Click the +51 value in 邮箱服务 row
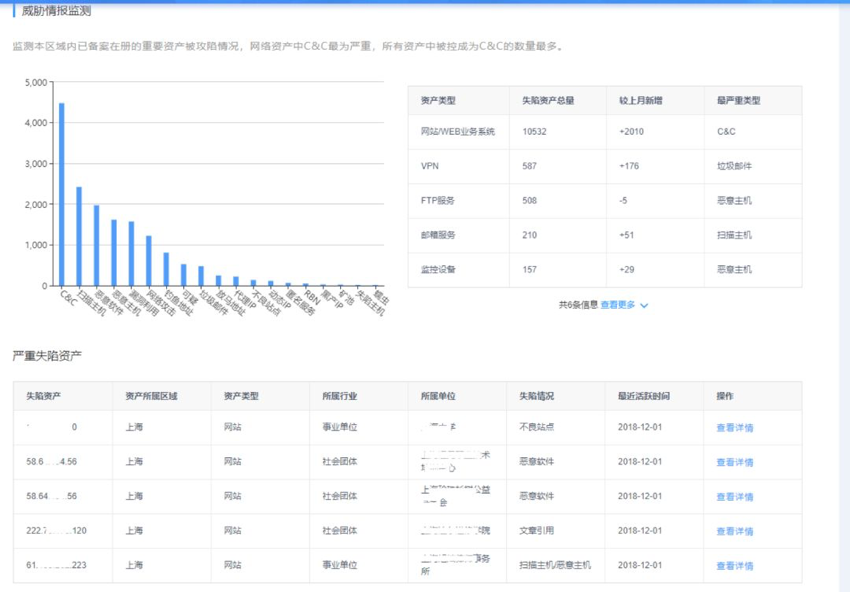The width and height of the screenshot is (850, 592). [x=626, y=235]
